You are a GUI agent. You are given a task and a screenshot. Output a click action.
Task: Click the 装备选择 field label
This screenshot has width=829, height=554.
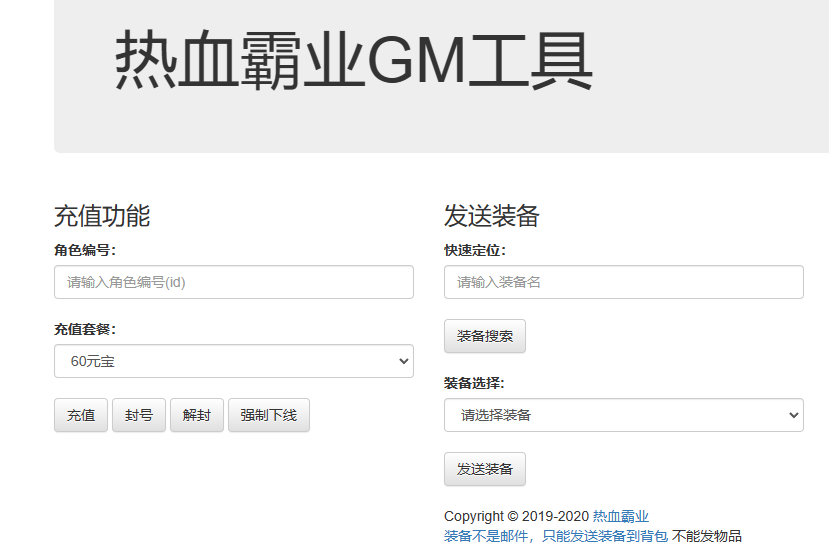coord(475,383)
